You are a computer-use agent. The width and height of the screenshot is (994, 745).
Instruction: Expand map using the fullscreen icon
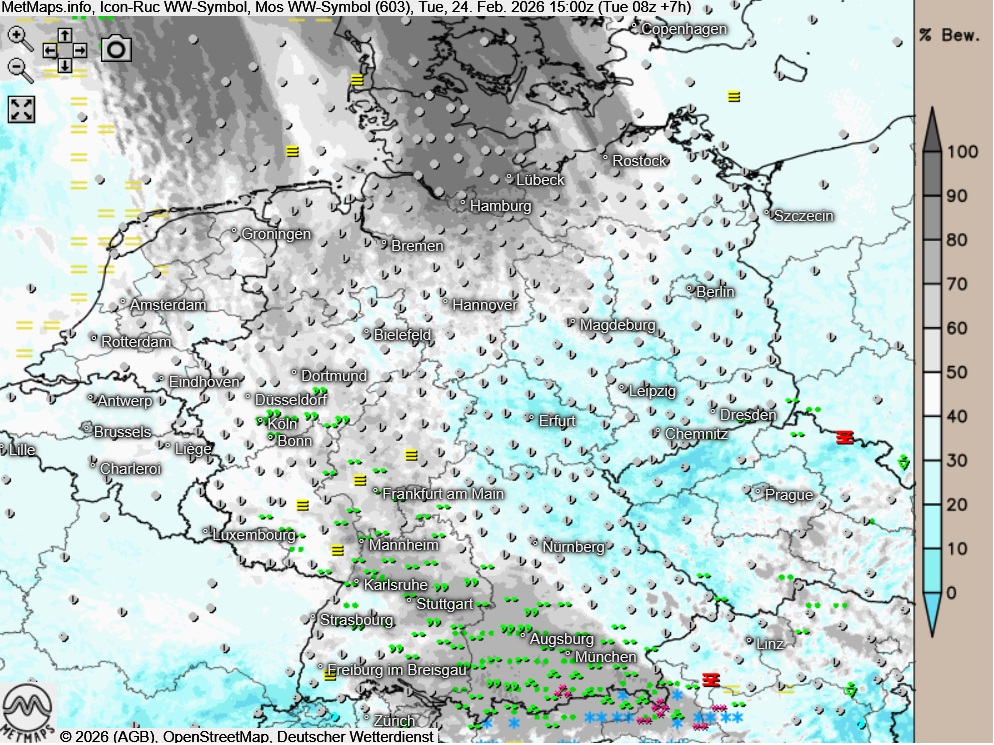pyautogui.click(x=22, y=110)
